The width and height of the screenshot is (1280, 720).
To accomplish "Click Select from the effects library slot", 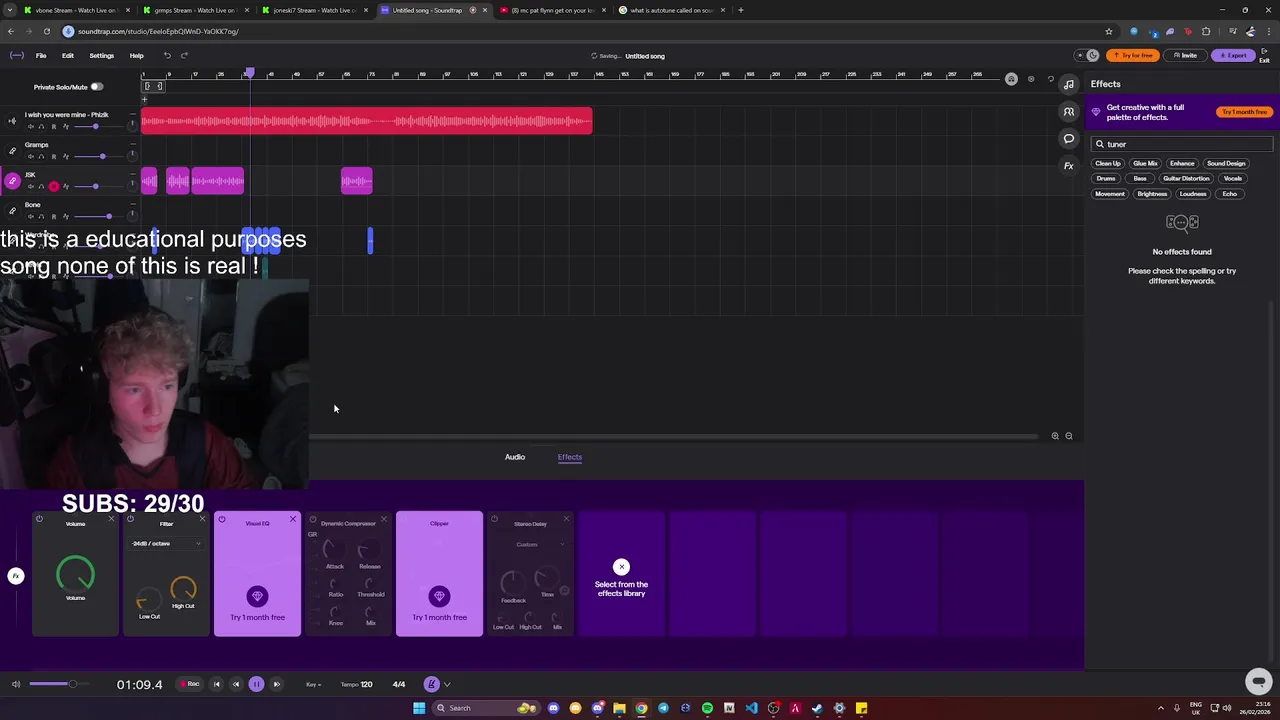I will tap(621, 574).
